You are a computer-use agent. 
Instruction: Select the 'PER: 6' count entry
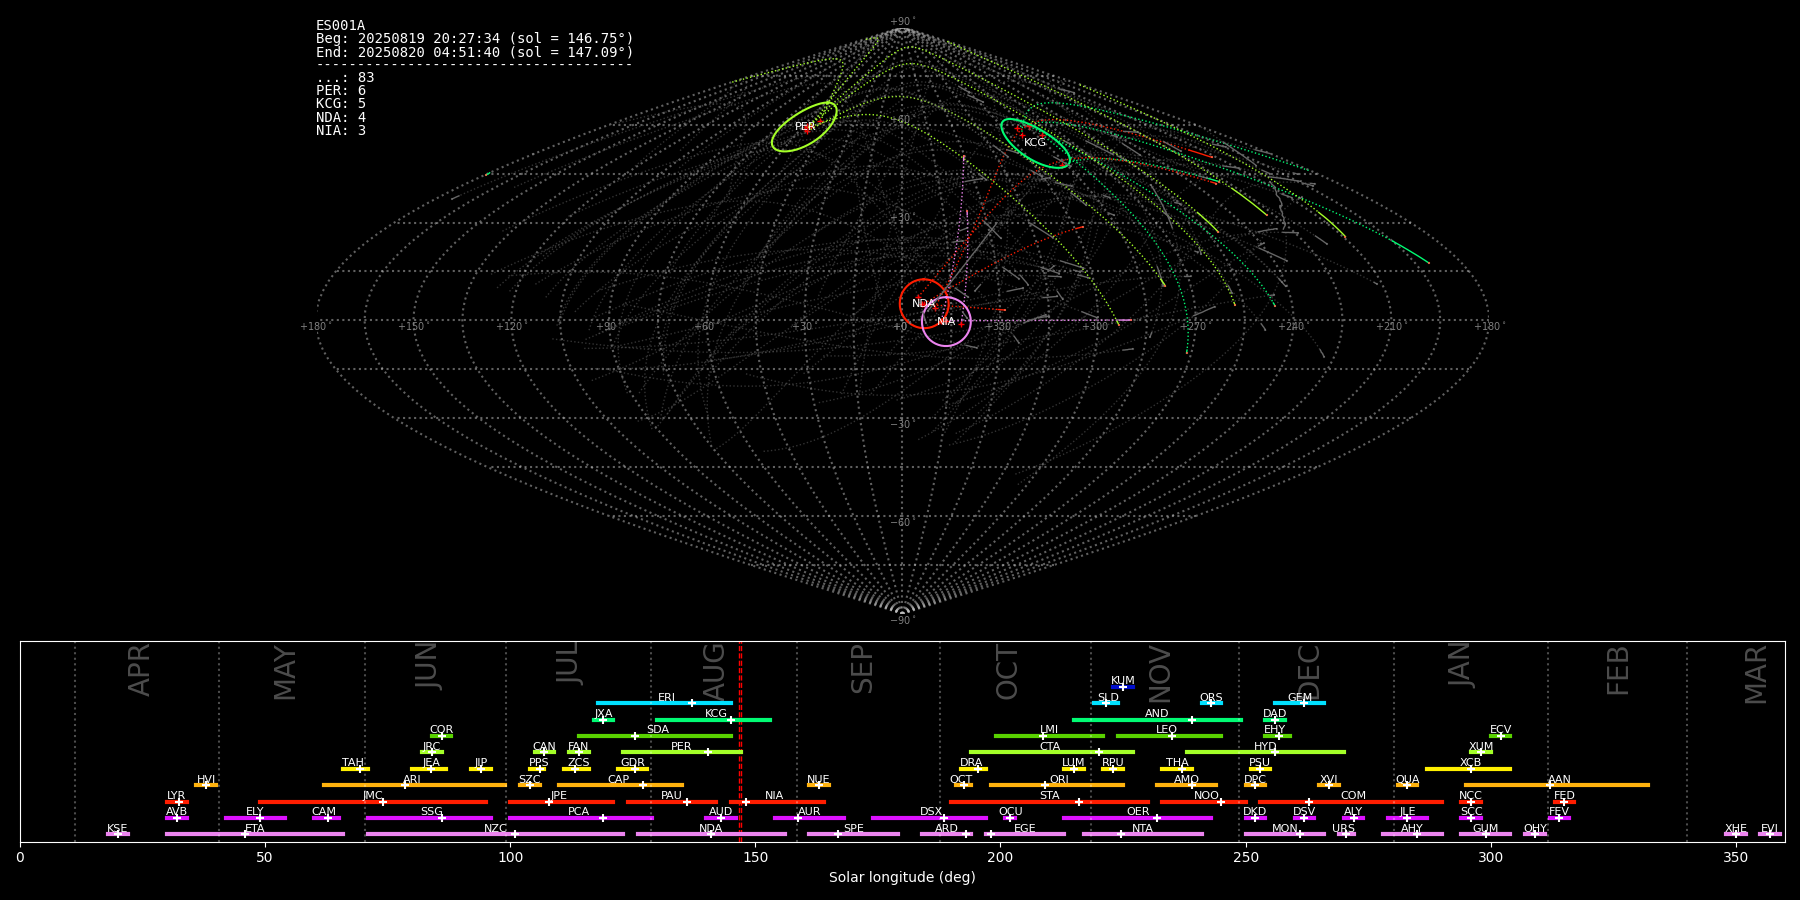341,91
